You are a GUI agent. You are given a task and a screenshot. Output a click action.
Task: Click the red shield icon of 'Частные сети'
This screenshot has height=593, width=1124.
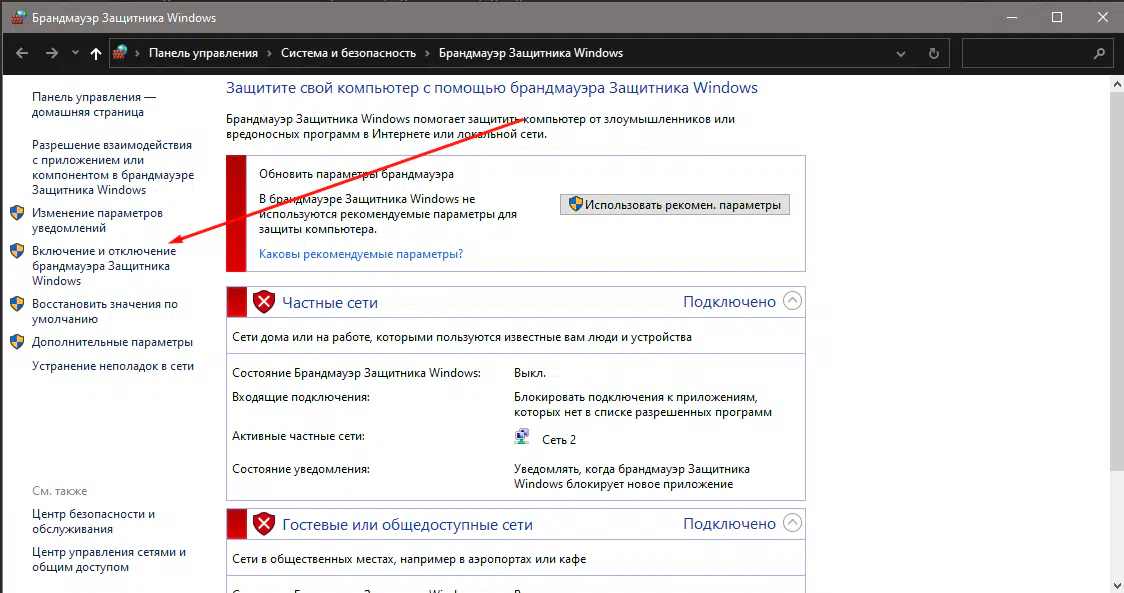click(264, 302)
